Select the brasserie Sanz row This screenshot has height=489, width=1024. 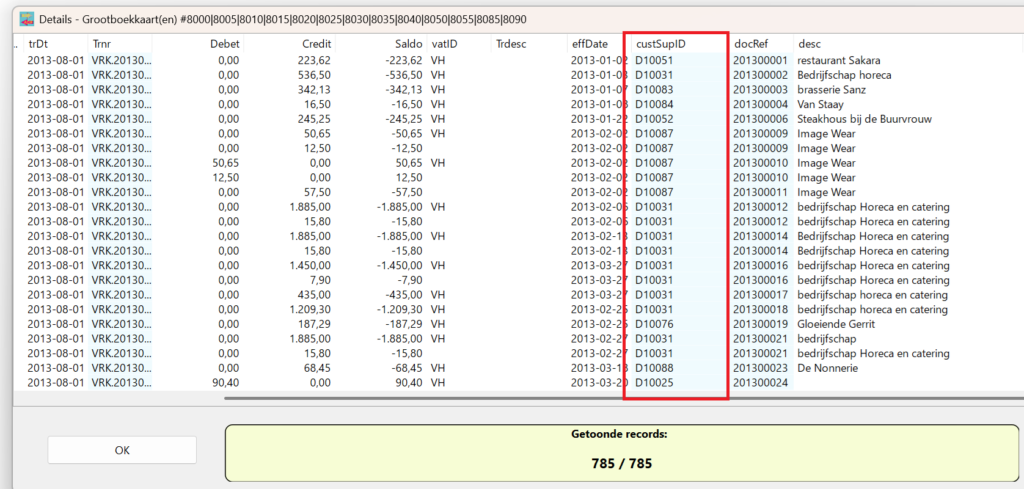point(831,90)
